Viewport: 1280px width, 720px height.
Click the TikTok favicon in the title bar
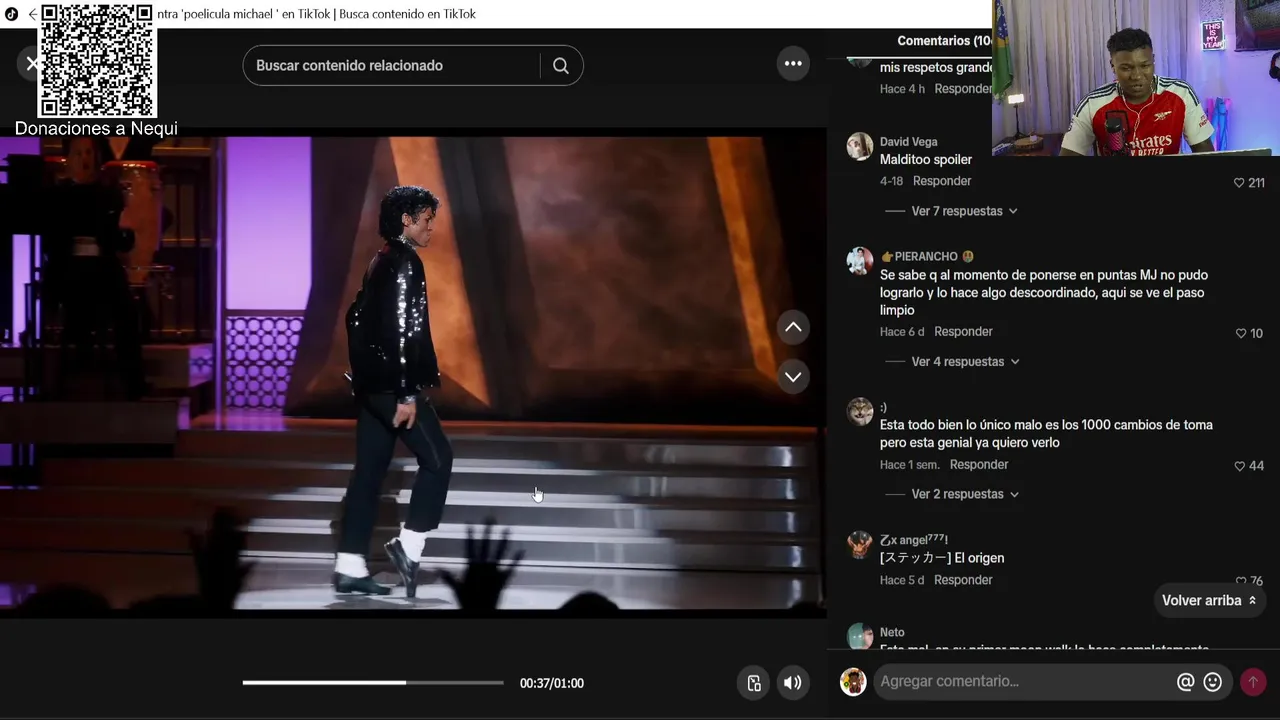[x=12, y=14]
